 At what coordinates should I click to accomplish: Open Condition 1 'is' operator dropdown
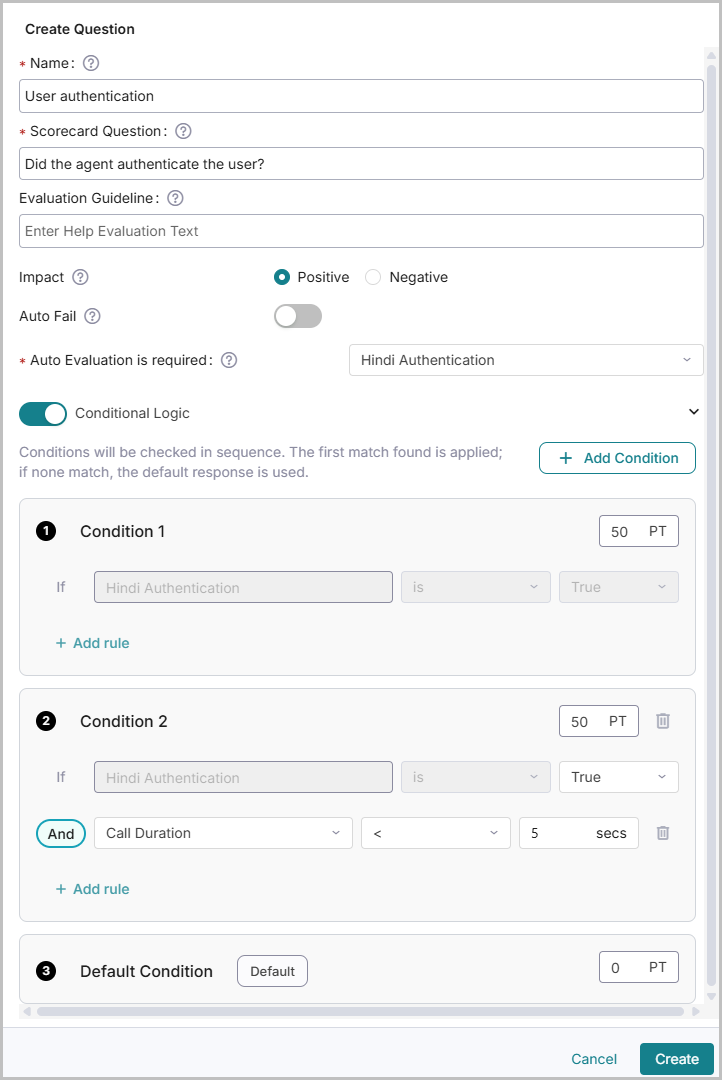(x=476, y=588)
